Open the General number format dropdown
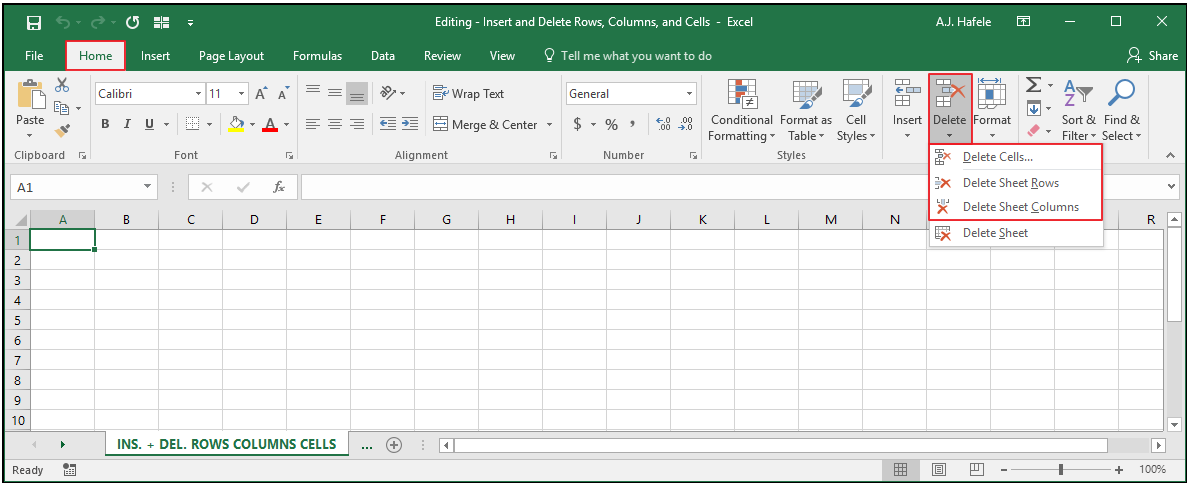1192x485 pixels. (x=690, y=94)
